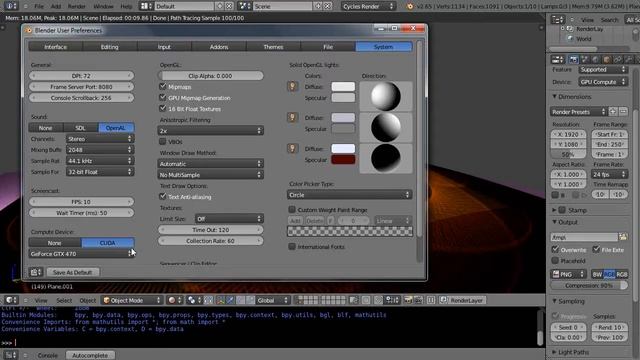Toggle 16 Bit Float Textures checkbox

[163, 109]
